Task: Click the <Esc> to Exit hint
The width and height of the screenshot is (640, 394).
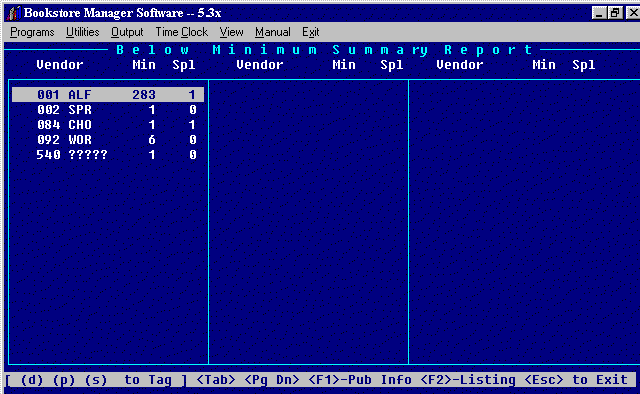Action: pyautogui.click(x=576, y=380)
